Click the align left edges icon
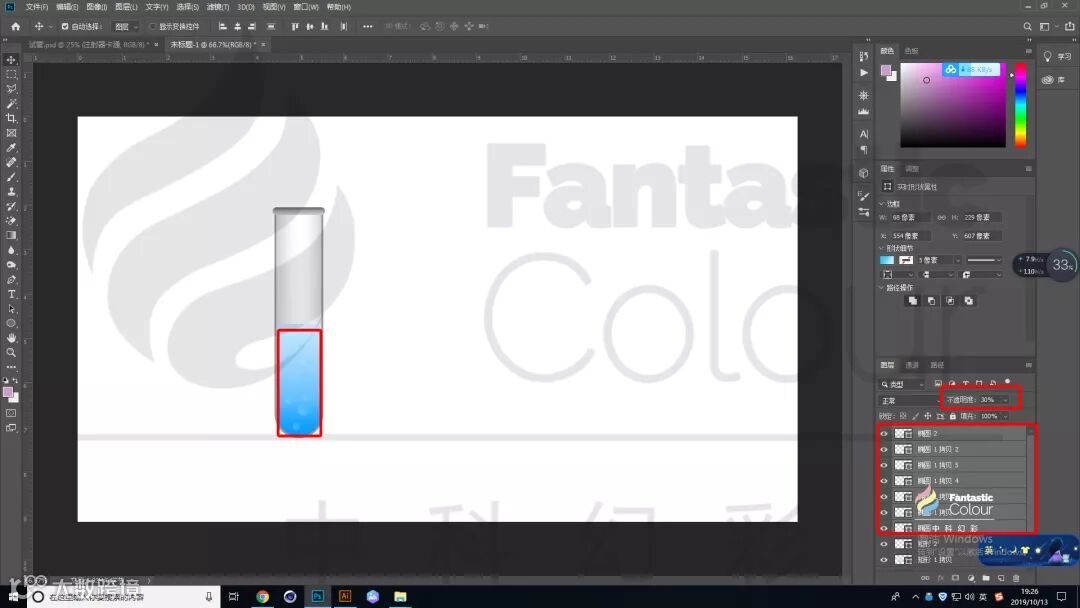 (222, 26)
